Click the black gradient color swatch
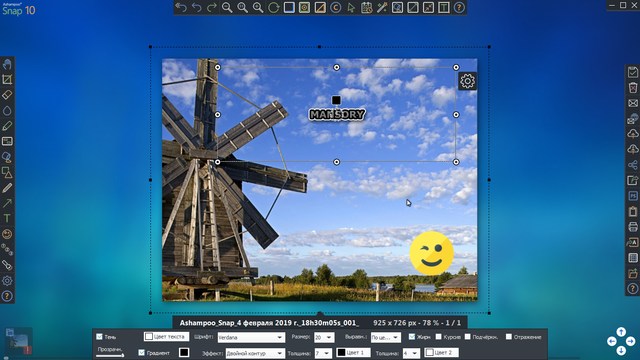 click(x=184, y=353)
